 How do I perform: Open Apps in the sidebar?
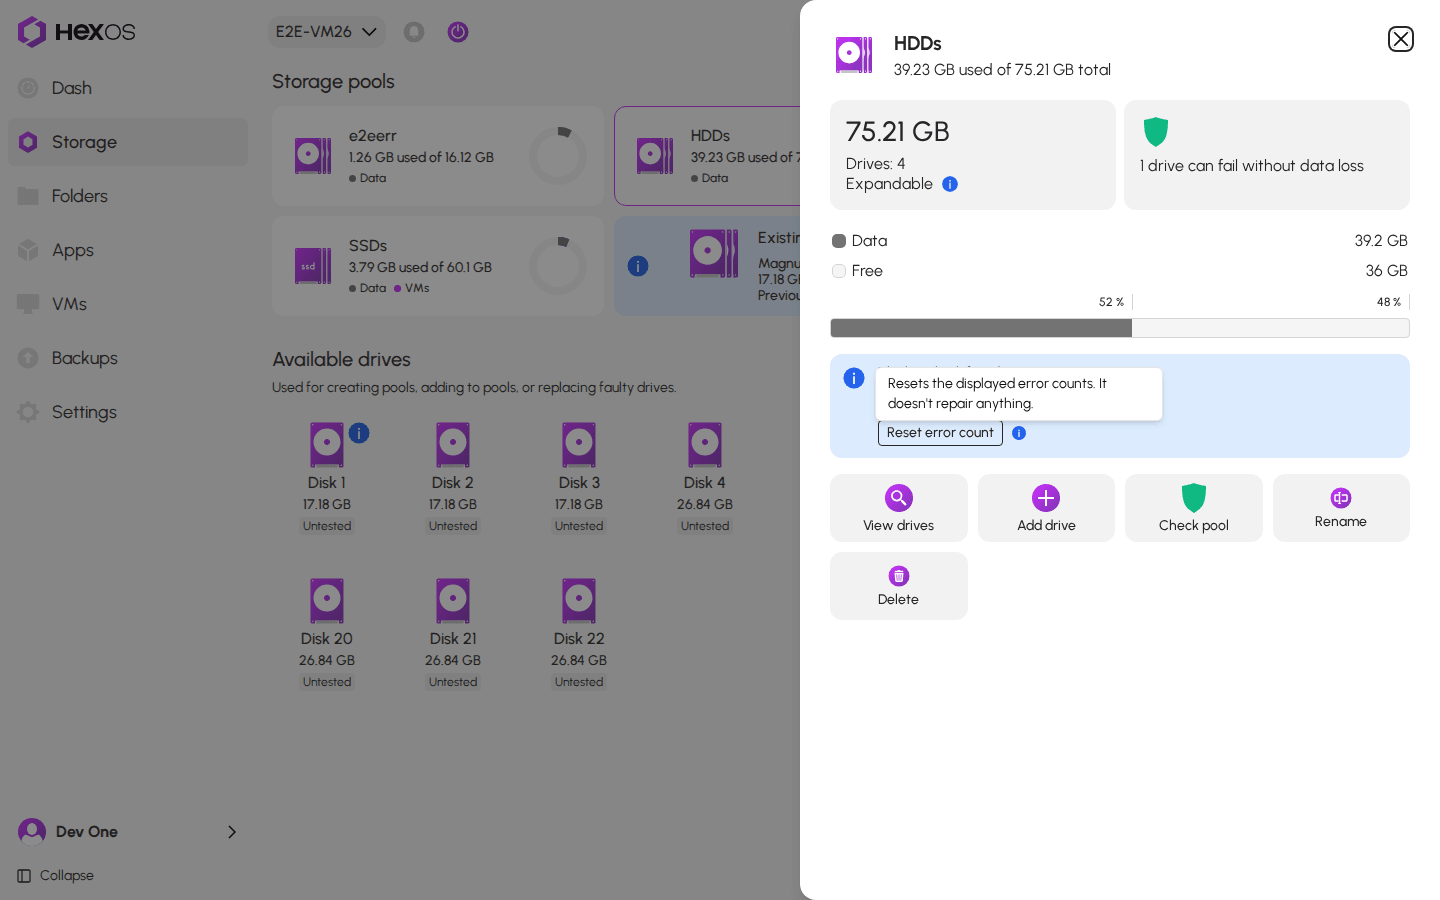pos(128,250)
